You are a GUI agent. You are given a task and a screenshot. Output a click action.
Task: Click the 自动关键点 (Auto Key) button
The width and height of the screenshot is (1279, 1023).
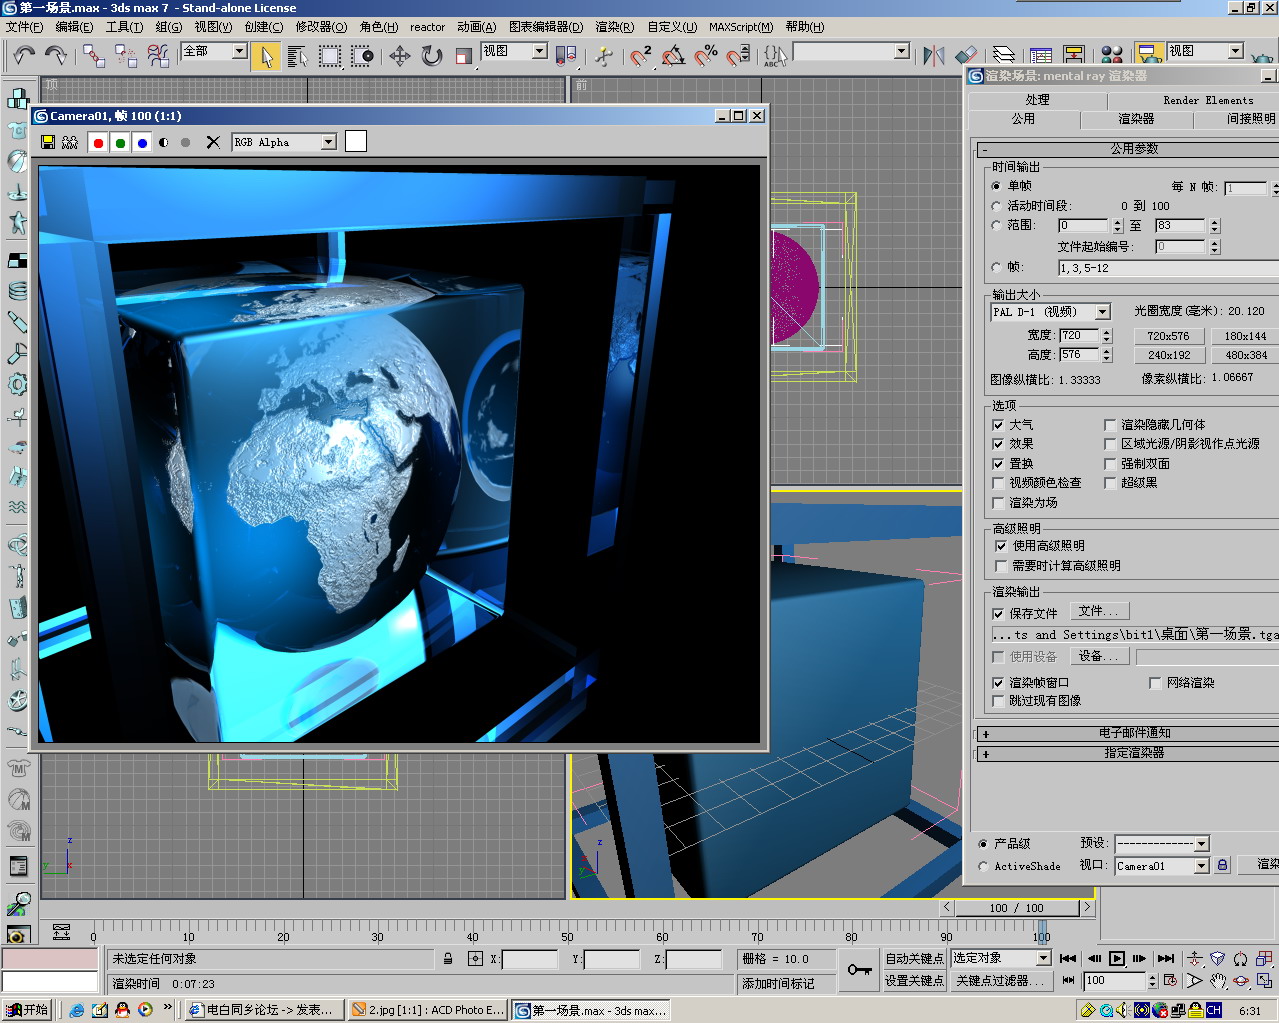(914, 958)
